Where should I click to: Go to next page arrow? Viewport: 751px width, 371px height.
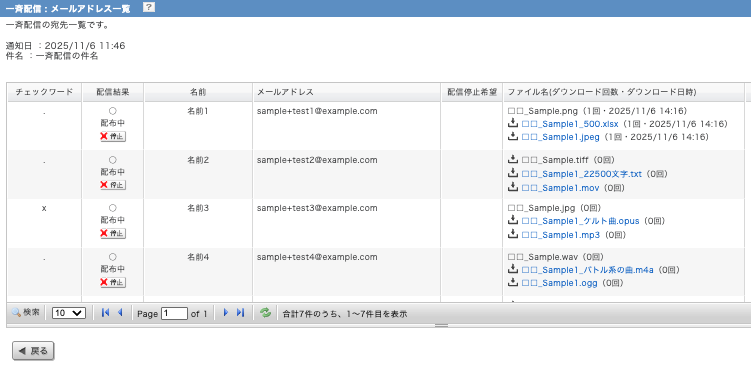226,313
